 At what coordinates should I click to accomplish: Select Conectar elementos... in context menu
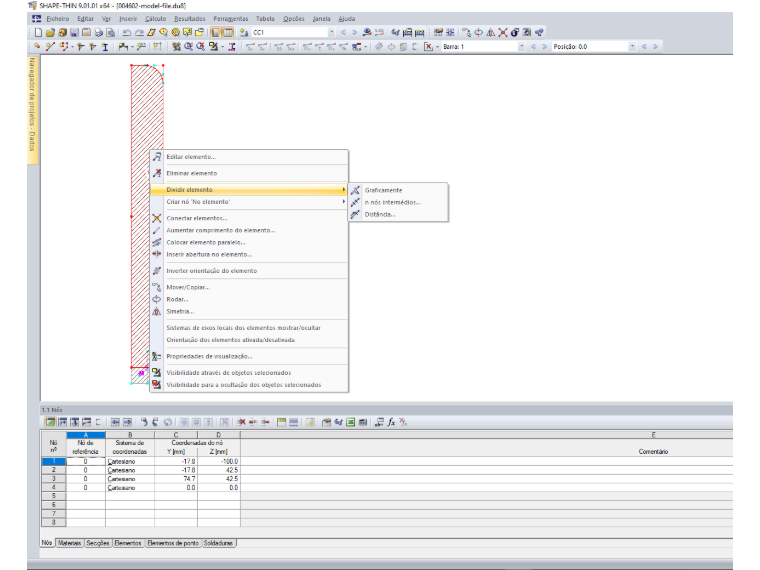tap(249, 218)
